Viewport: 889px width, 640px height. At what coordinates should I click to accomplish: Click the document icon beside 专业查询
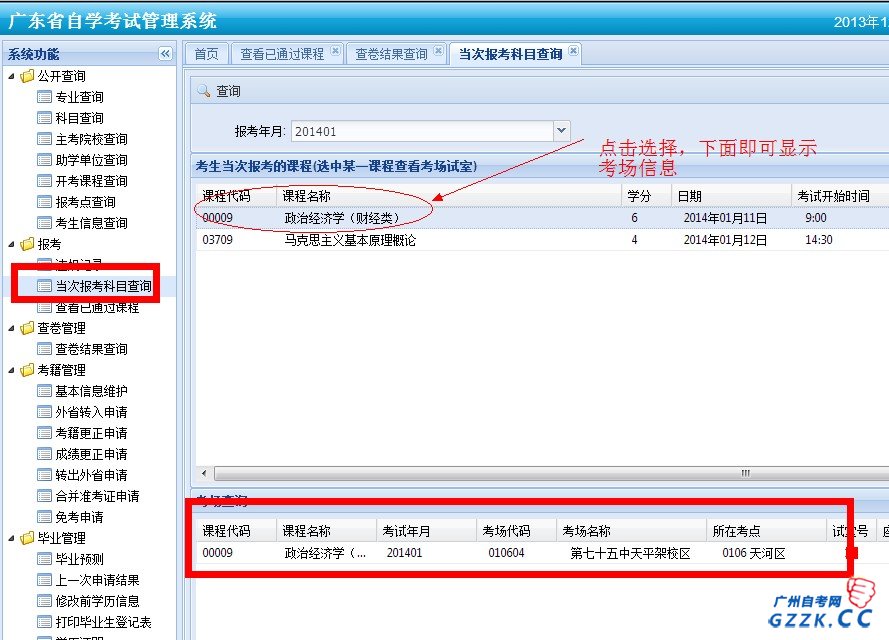pos(43,97)
